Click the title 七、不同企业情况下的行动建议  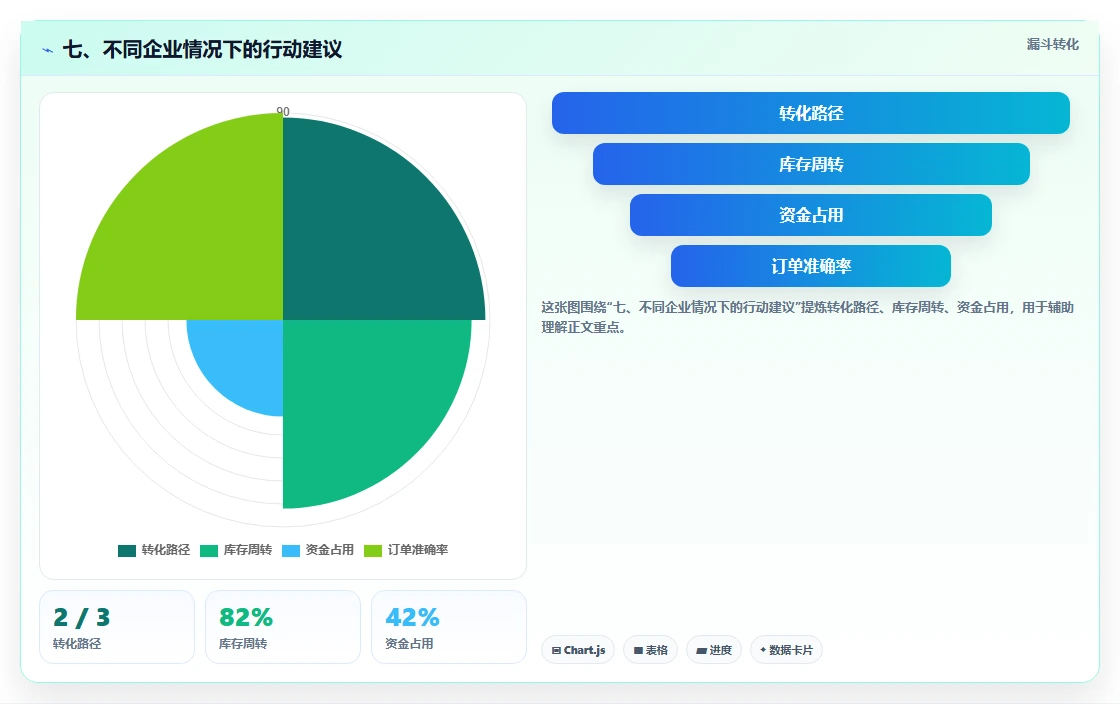(203, 49)
